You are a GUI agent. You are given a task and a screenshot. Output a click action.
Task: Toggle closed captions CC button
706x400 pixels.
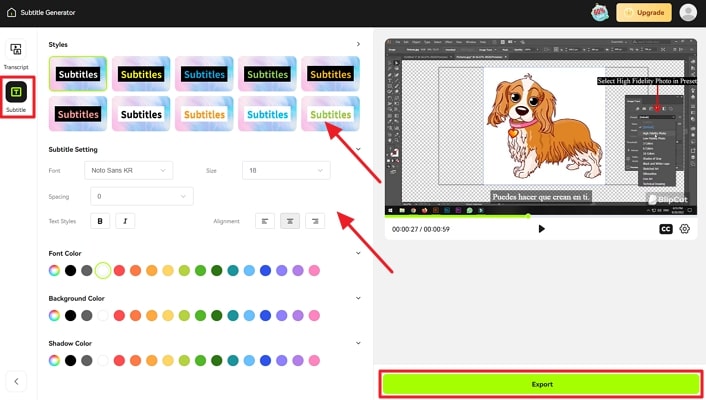tap(665, 229)
